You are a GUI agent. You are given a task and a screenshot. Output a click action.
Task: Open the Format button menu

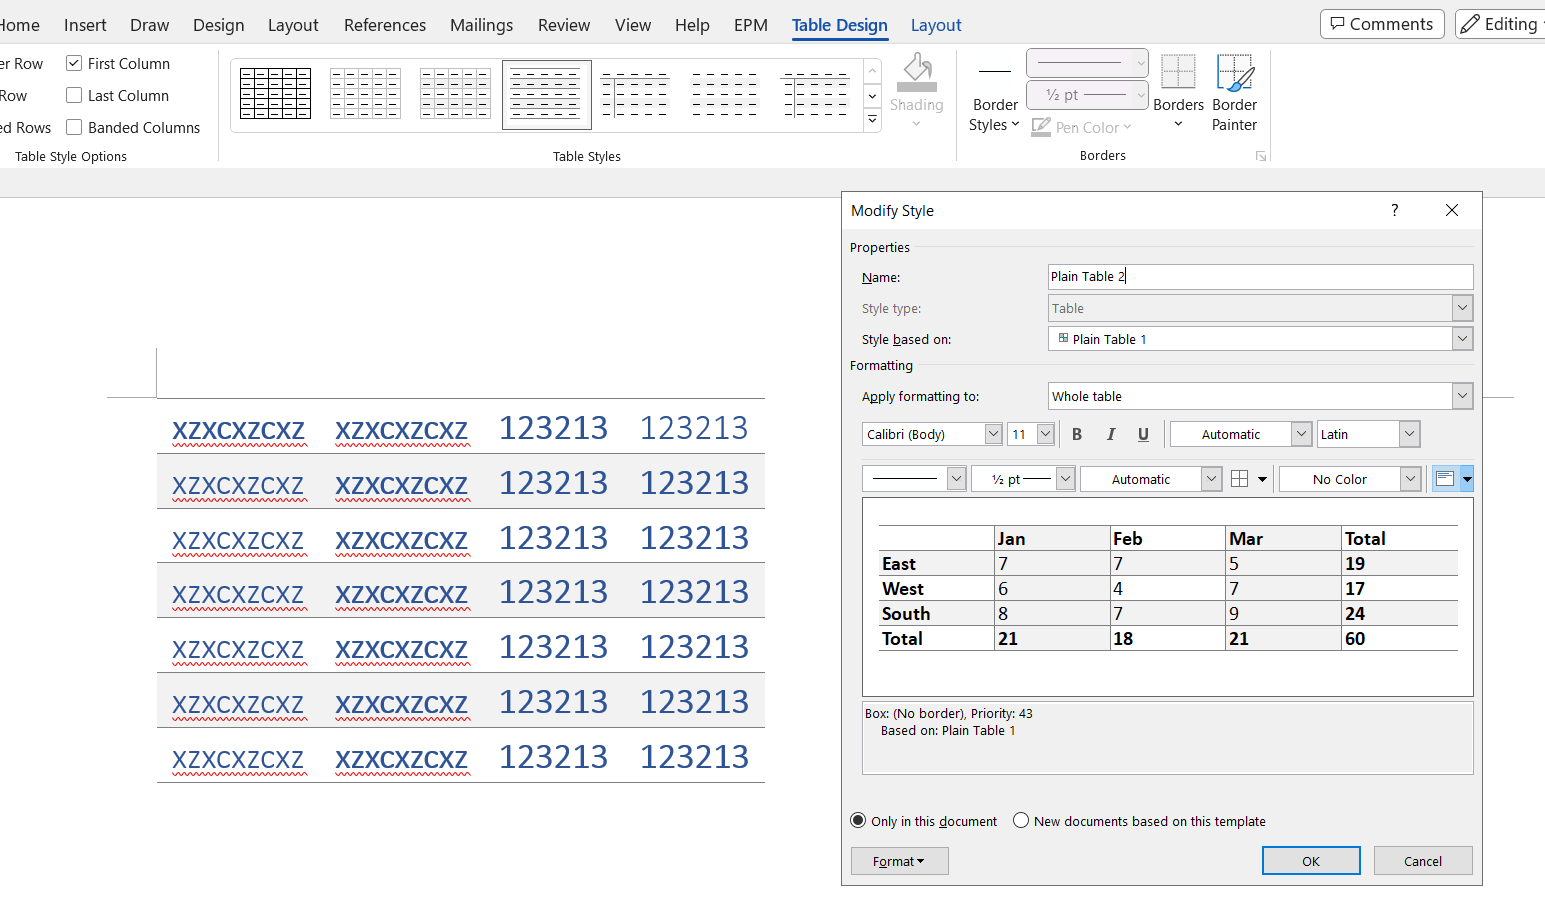[x=899, y=861]
